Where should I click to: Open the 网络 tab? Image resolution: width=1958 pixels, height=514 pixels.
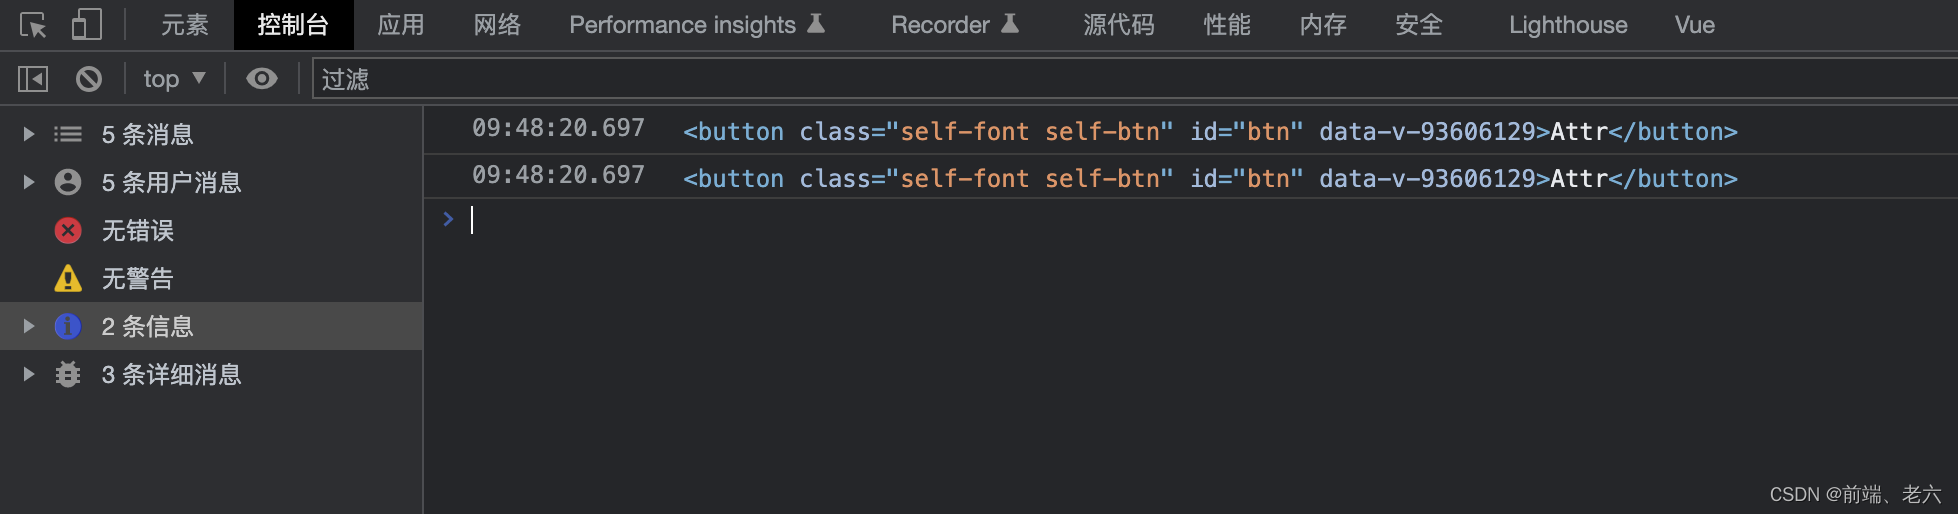497,25
